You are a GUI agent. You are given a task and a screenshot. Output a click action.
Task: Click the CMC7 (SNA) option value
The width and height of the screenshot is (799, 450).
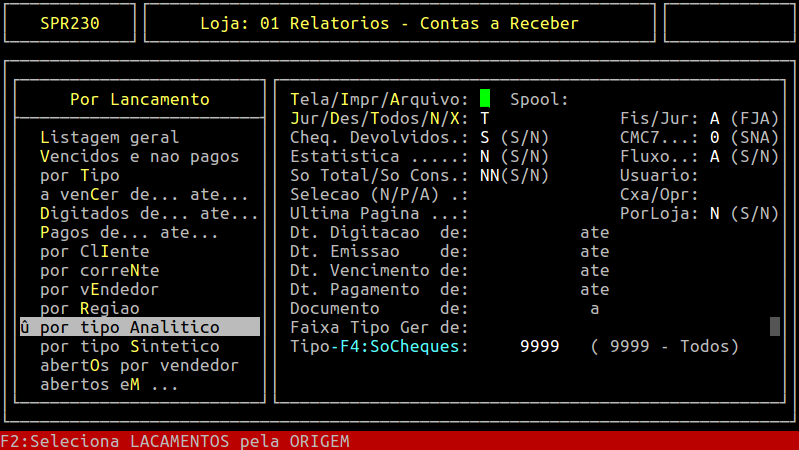[x=715, y=137]
